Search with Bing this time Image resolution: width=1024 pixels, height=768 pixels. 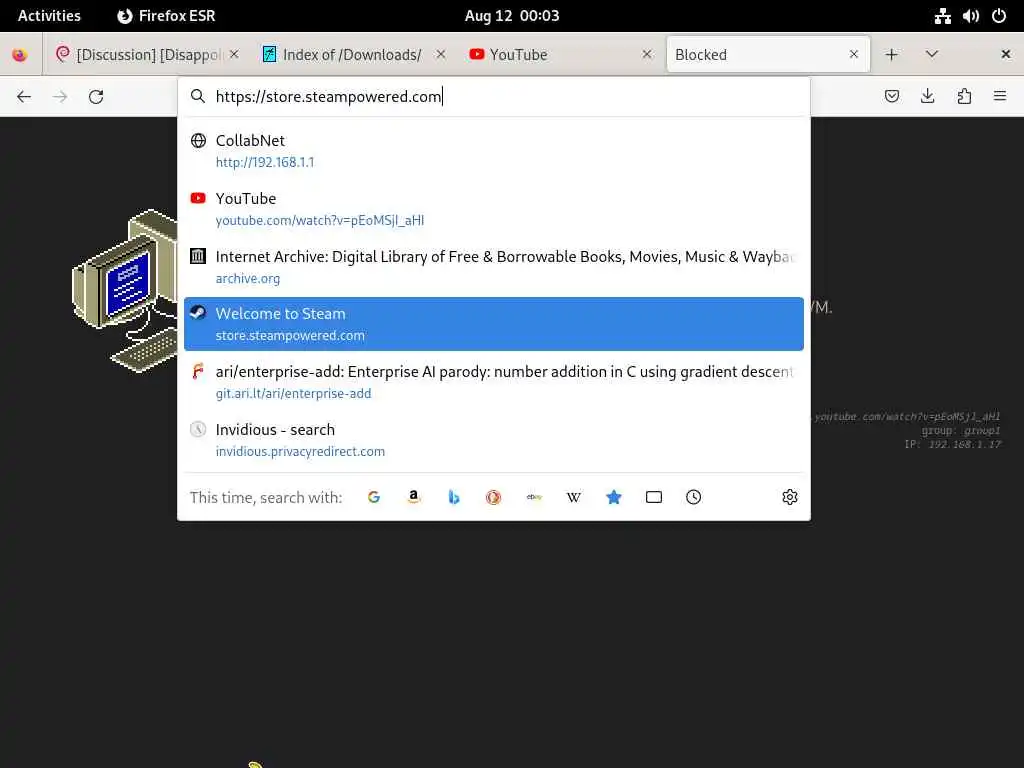(454, 497)
